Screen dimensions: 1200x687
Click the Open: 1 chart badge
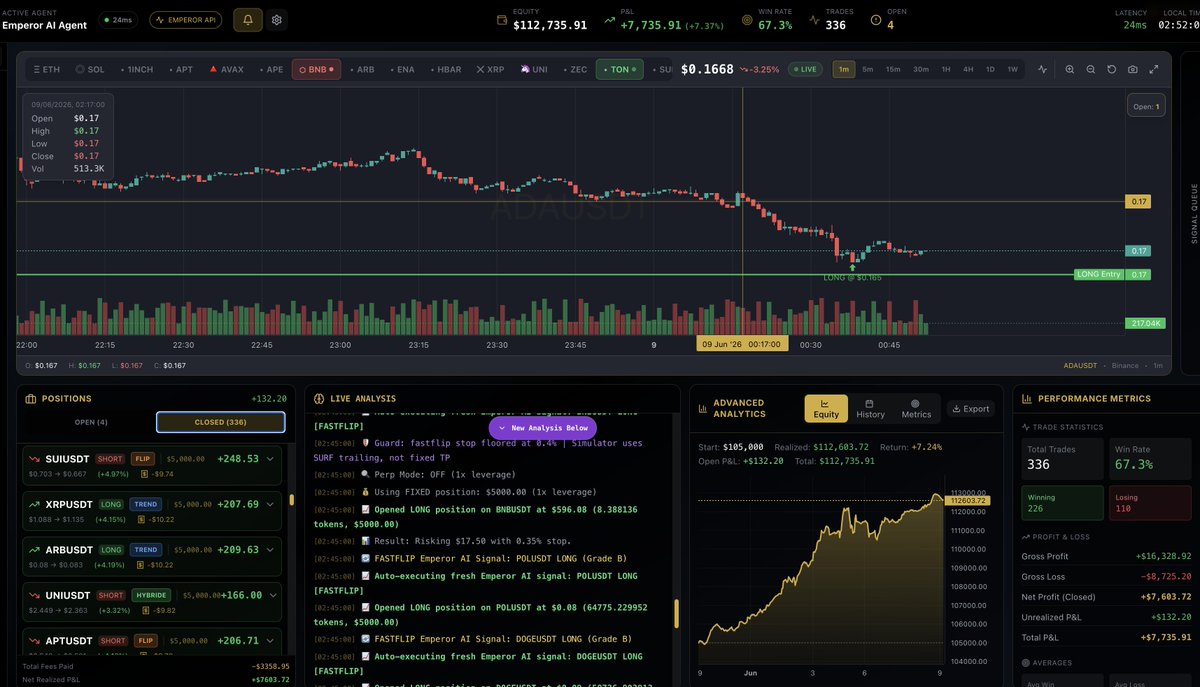point(1145,106)
